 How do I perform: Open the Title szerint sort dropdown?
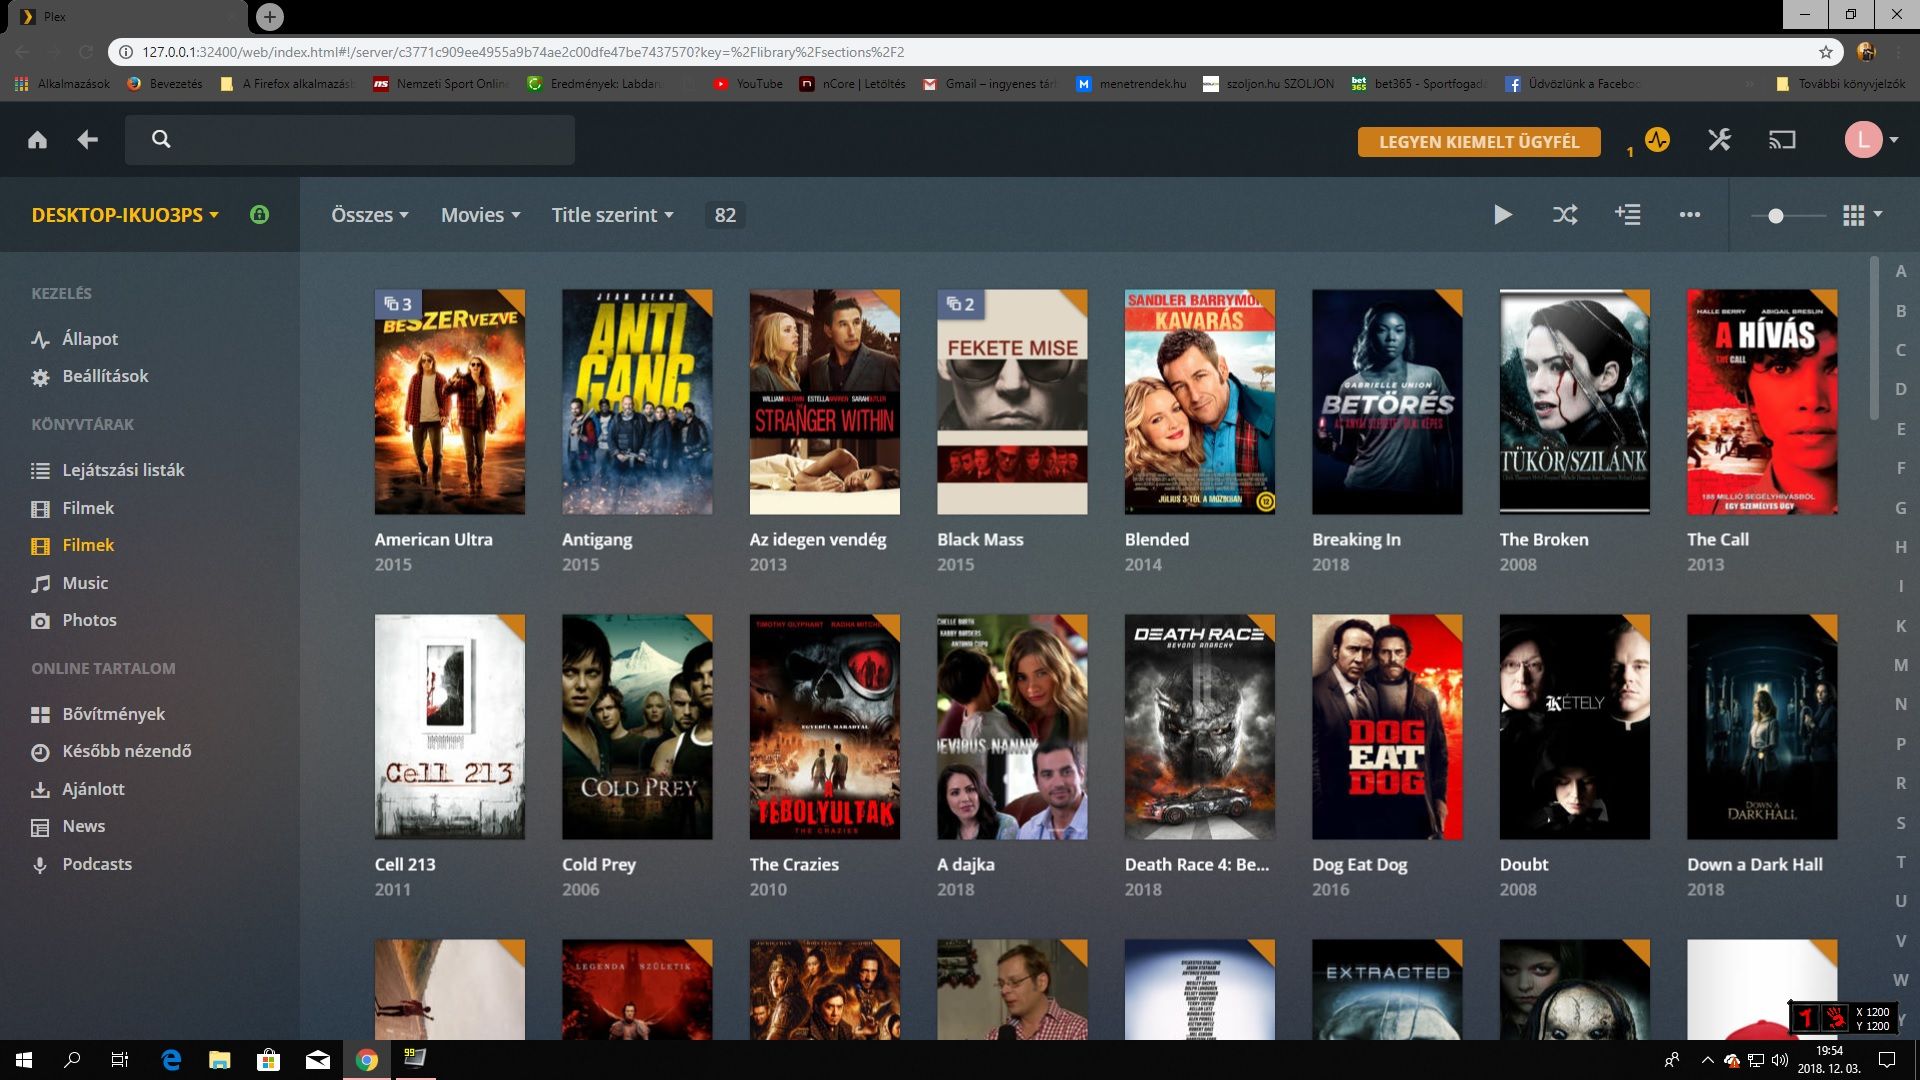pyautogui.click(x=613, y=215)
